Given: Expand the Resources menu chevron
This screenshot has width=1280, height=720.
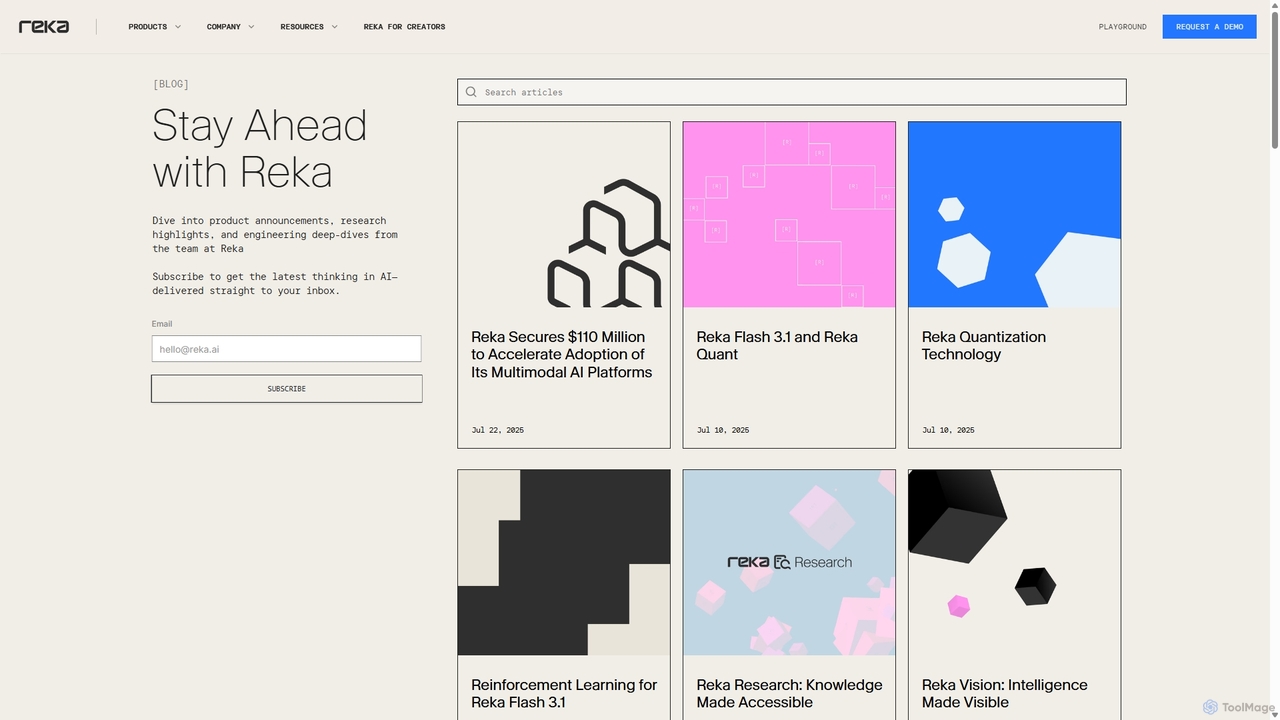Looking at the screenshot, I should click(334, 27).
